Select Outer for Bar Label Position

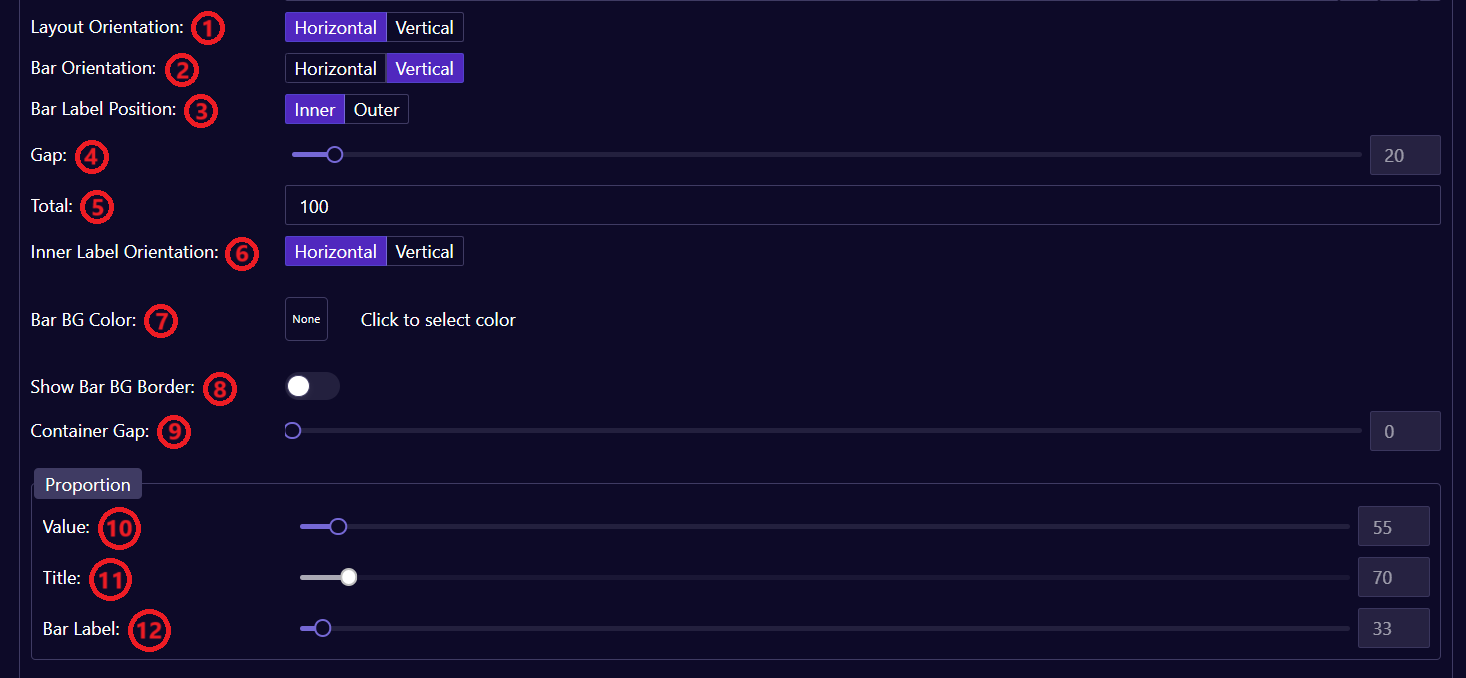click(376, 110)
